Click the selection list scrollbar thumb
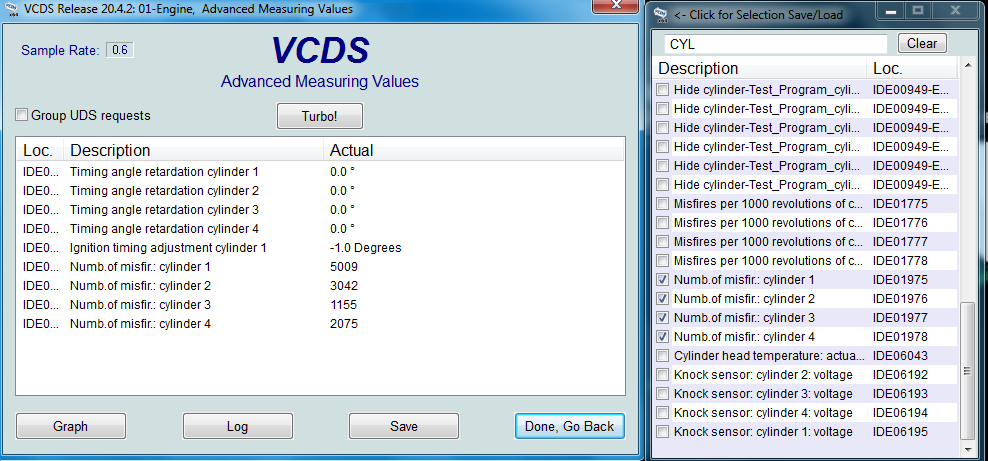Image resolution: width=988 pixels, height=461 pixels. point(967,371)
